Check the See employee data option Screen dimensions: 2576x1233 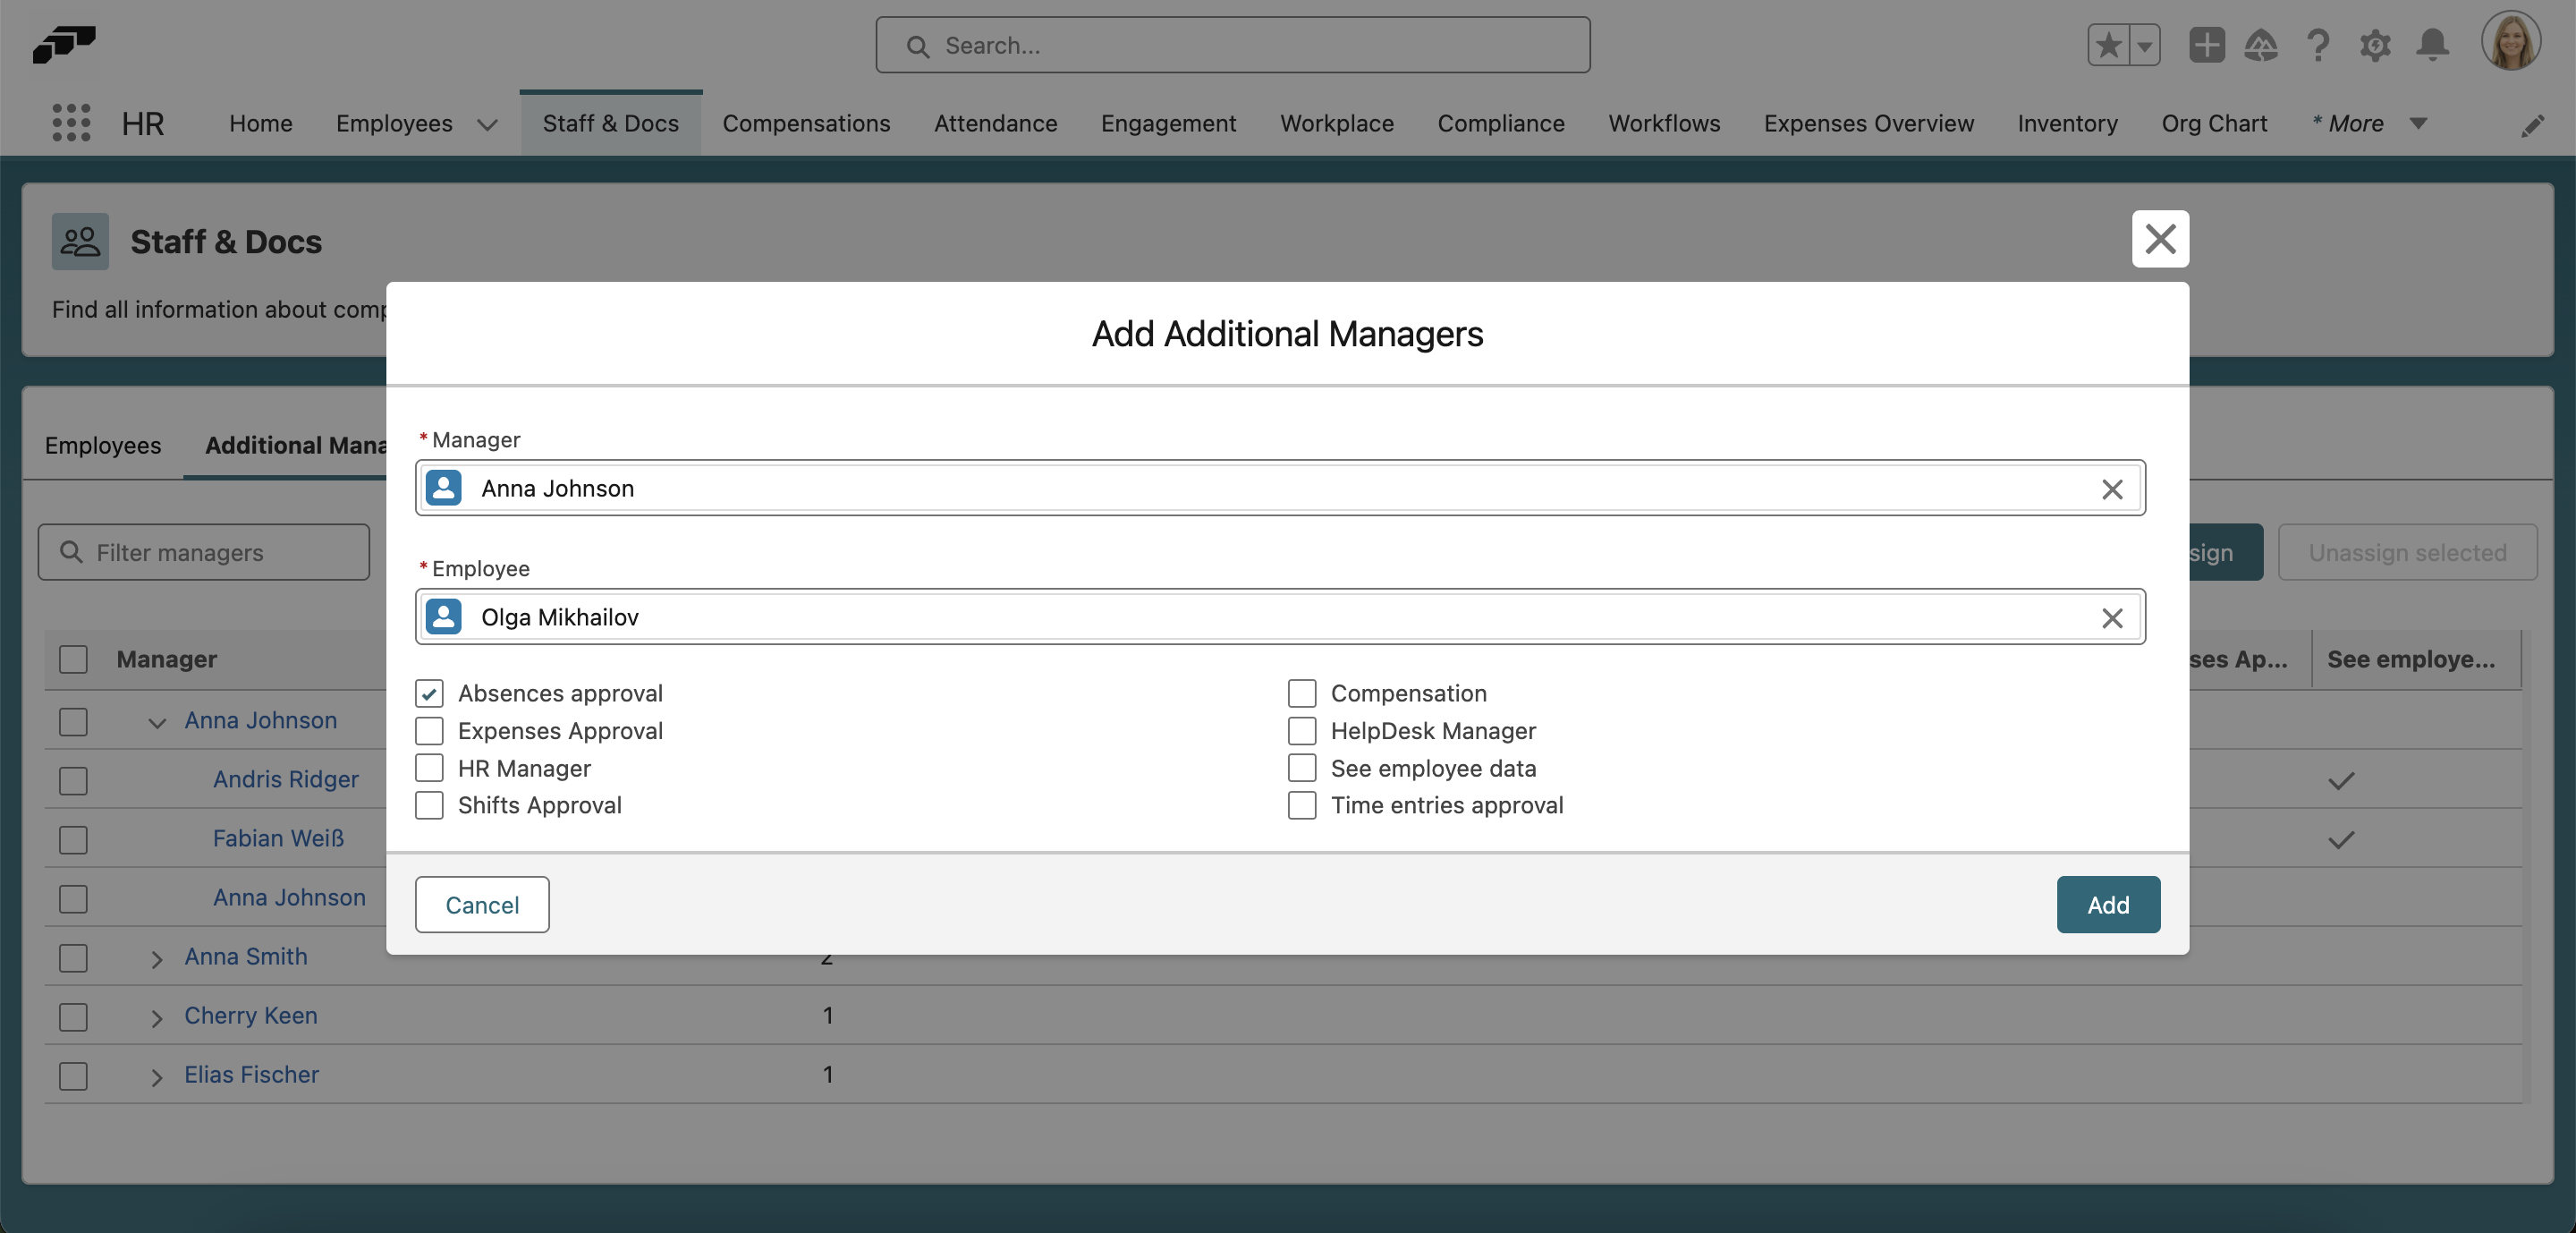[x=1302, y=768]
